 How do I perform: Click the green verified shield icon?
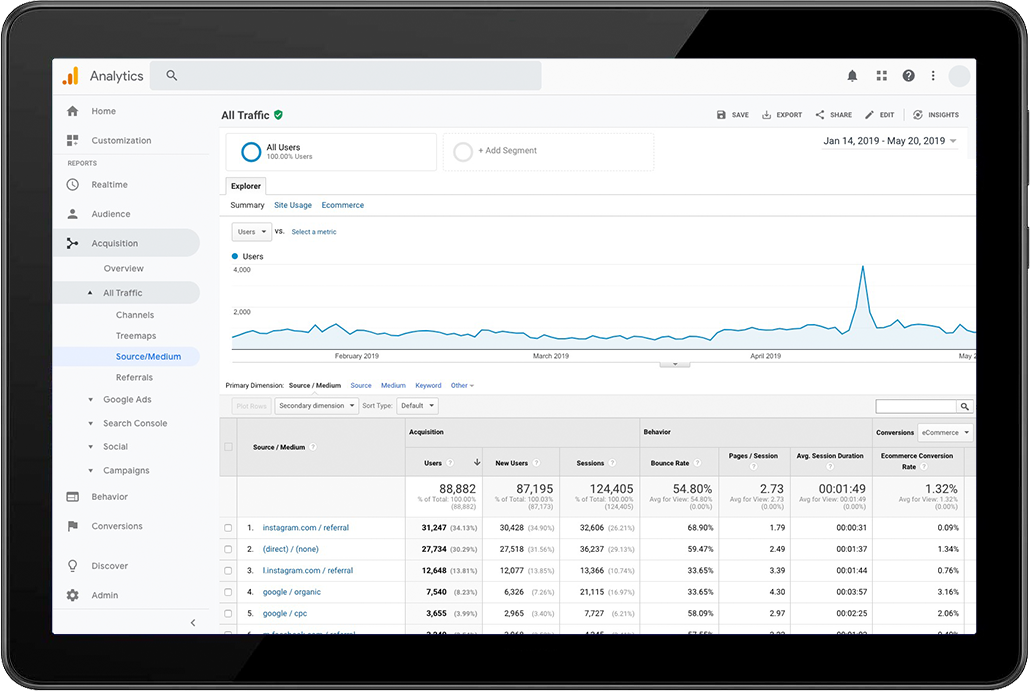click(279, 115)
